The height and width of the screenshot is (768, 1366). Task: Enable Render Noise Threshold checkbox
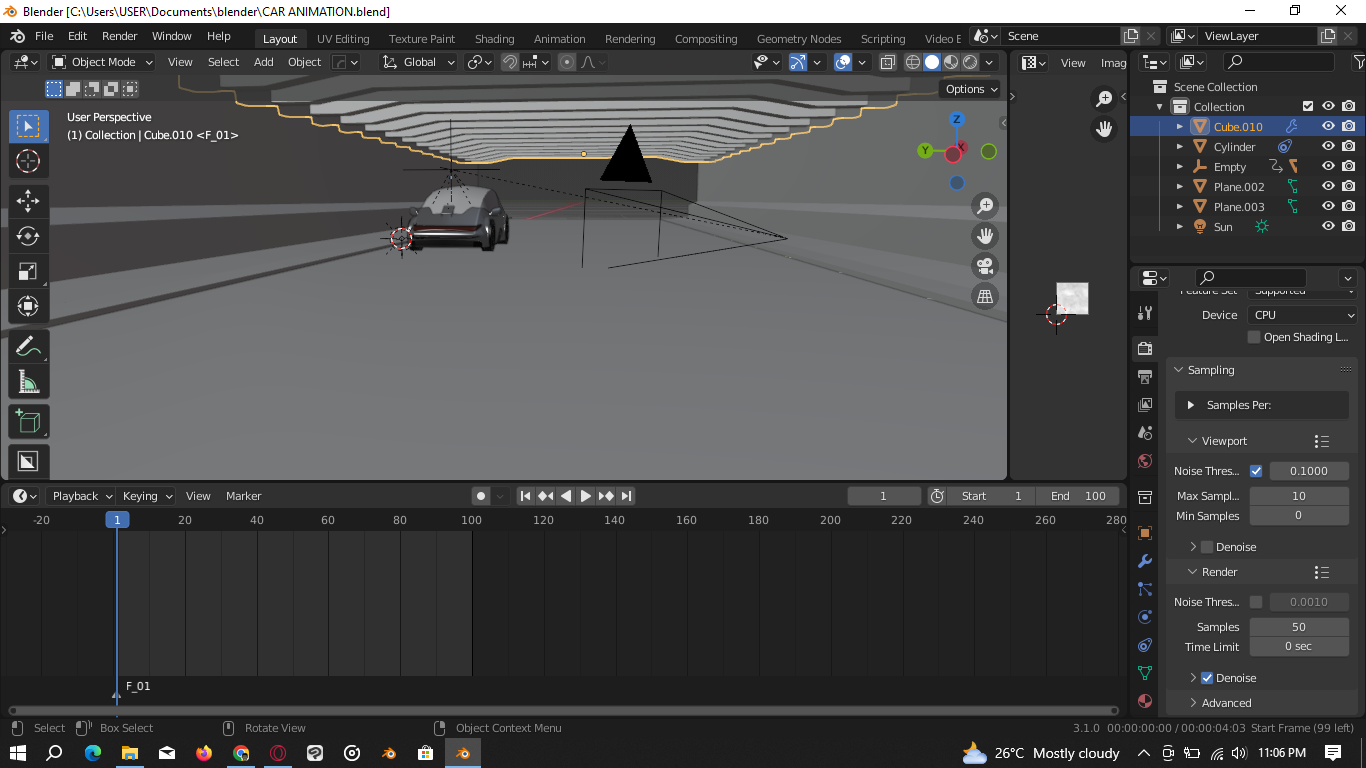point(1256,602)
